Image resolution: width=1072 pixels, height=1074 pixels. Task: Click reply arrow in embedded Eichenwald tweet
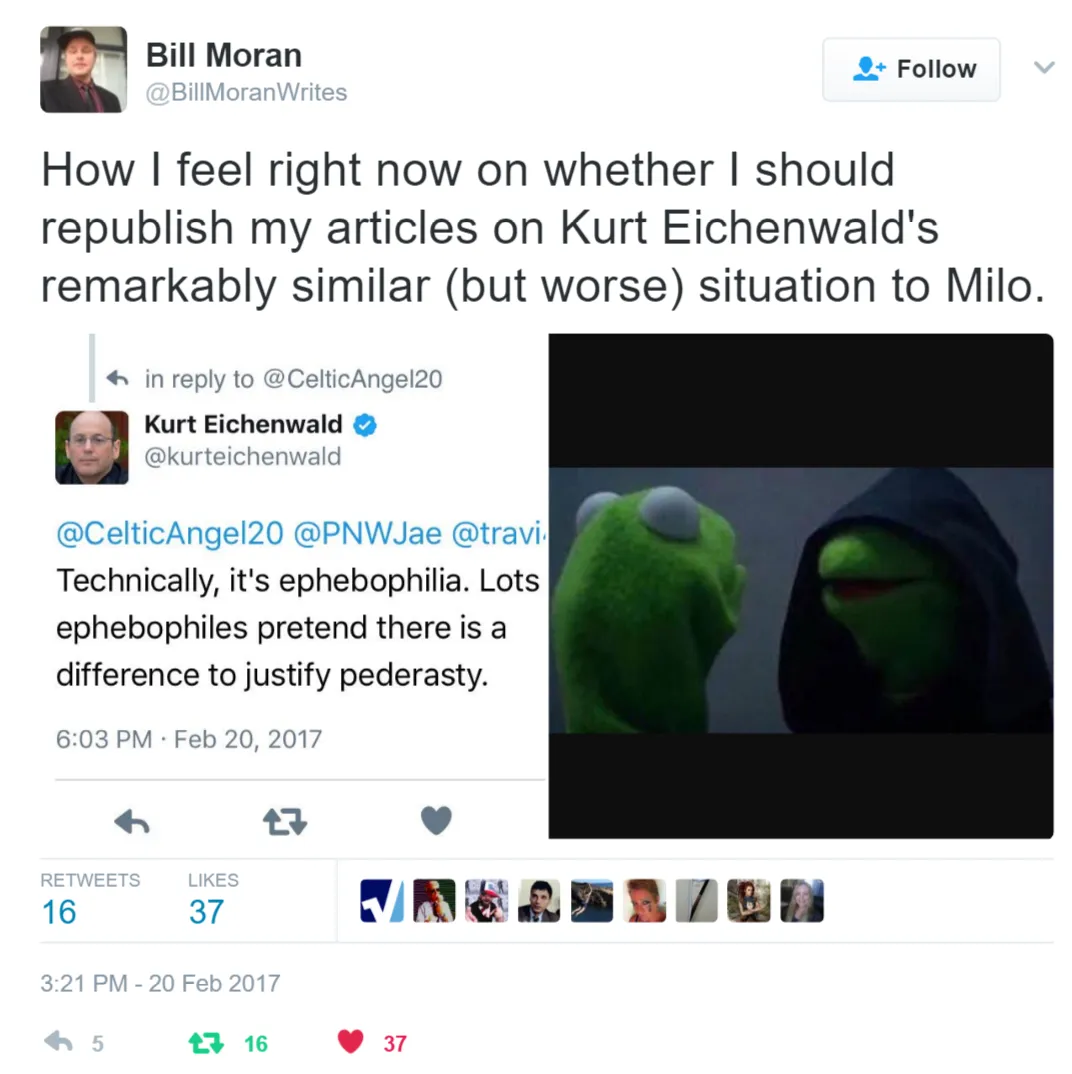(132, 821)
